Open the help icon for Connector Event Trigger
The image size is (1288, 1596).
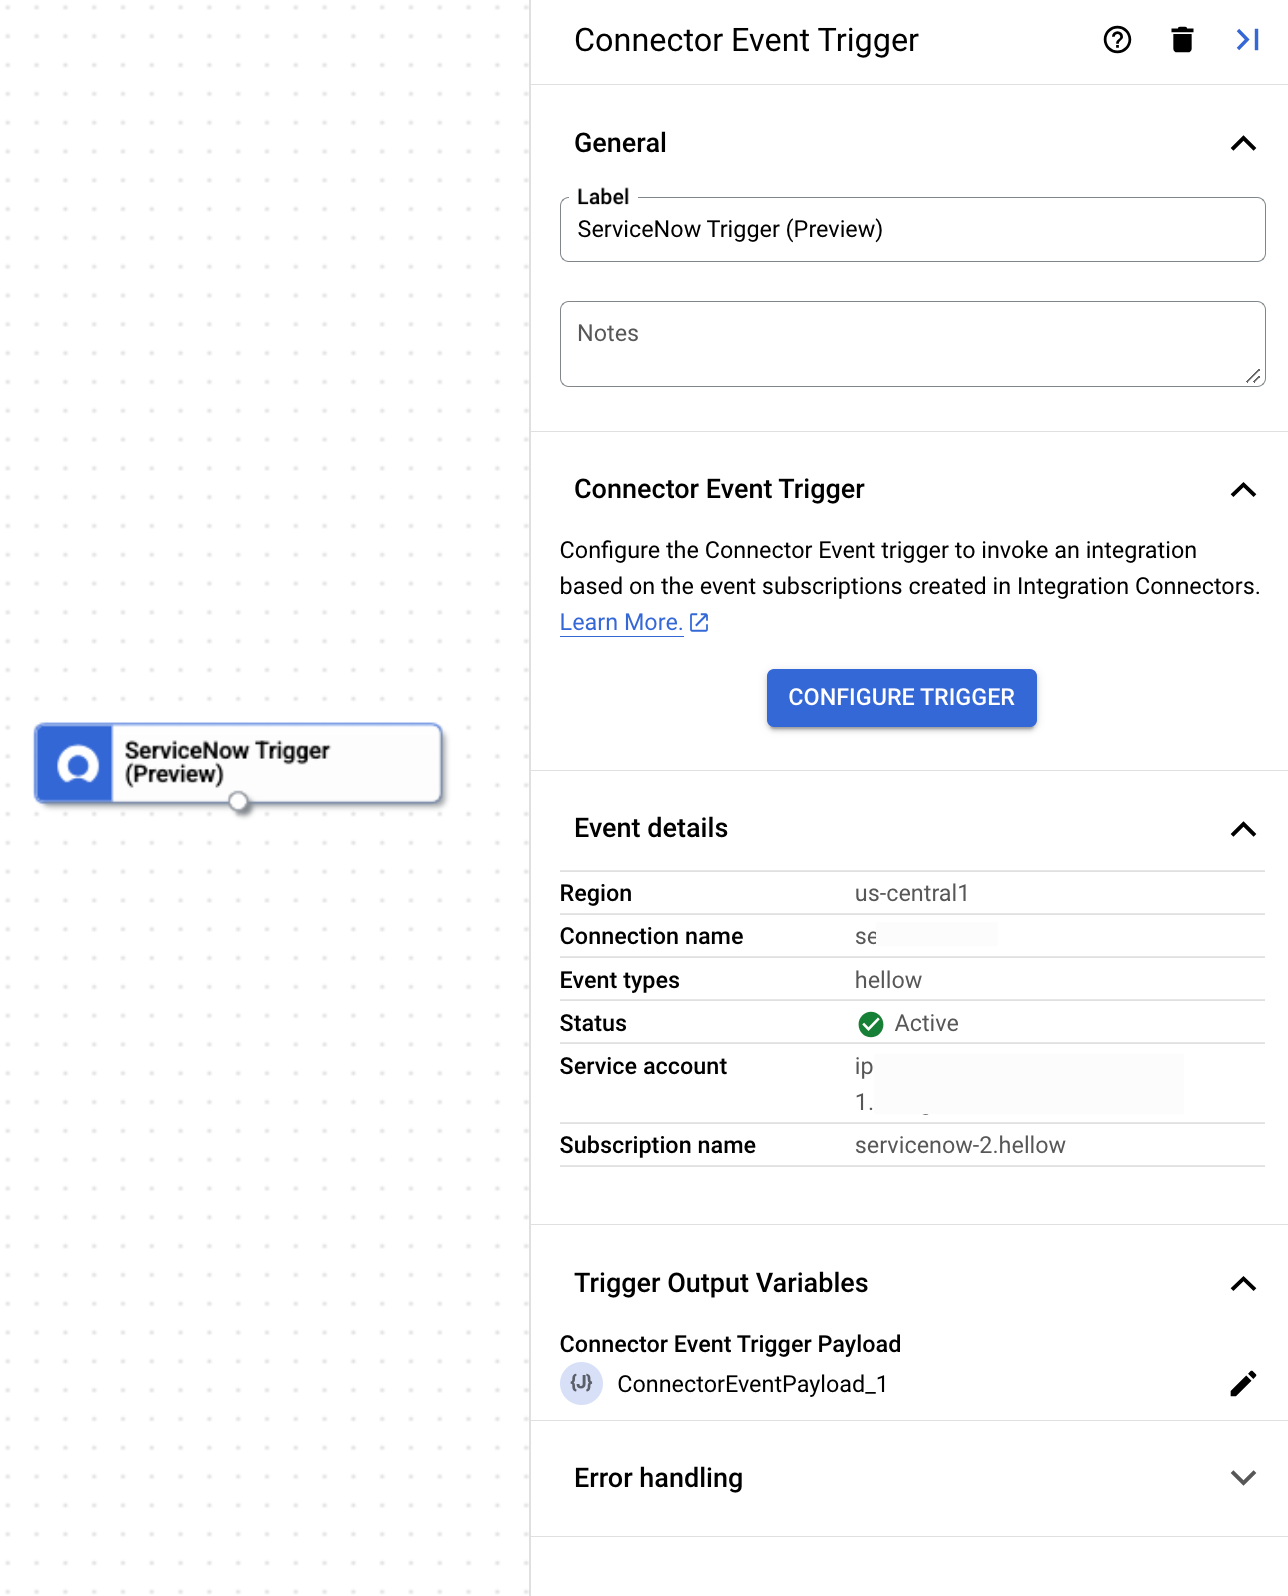coord(1116,40)
